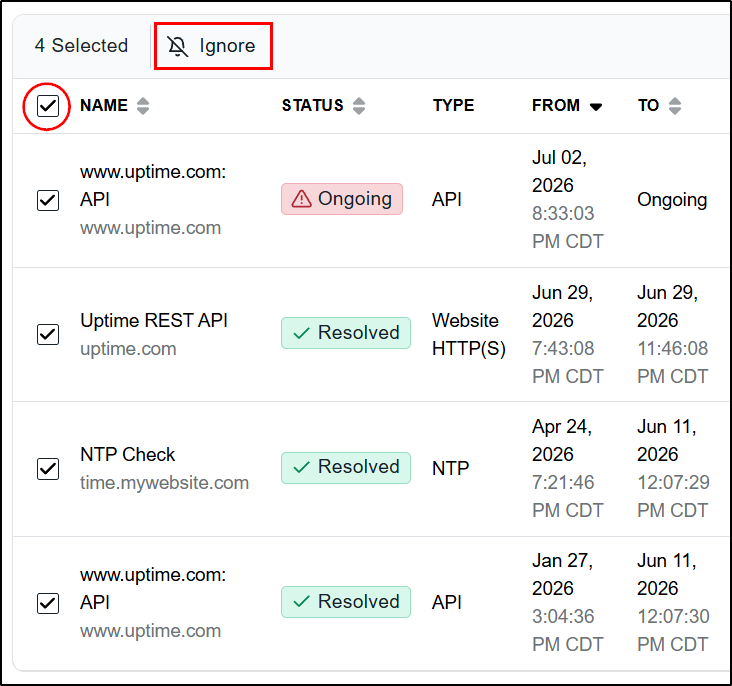Screen dimensions: 732x686
Task: Click checkmark icon in NTP Check Resolved badge
Action: point(302,467)
